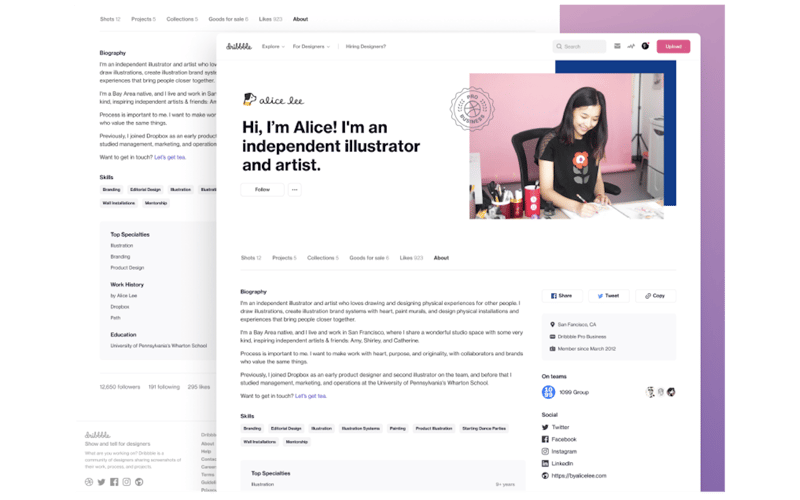
Task: Expand the Explore dropdown menu
Action: point(273,46)
